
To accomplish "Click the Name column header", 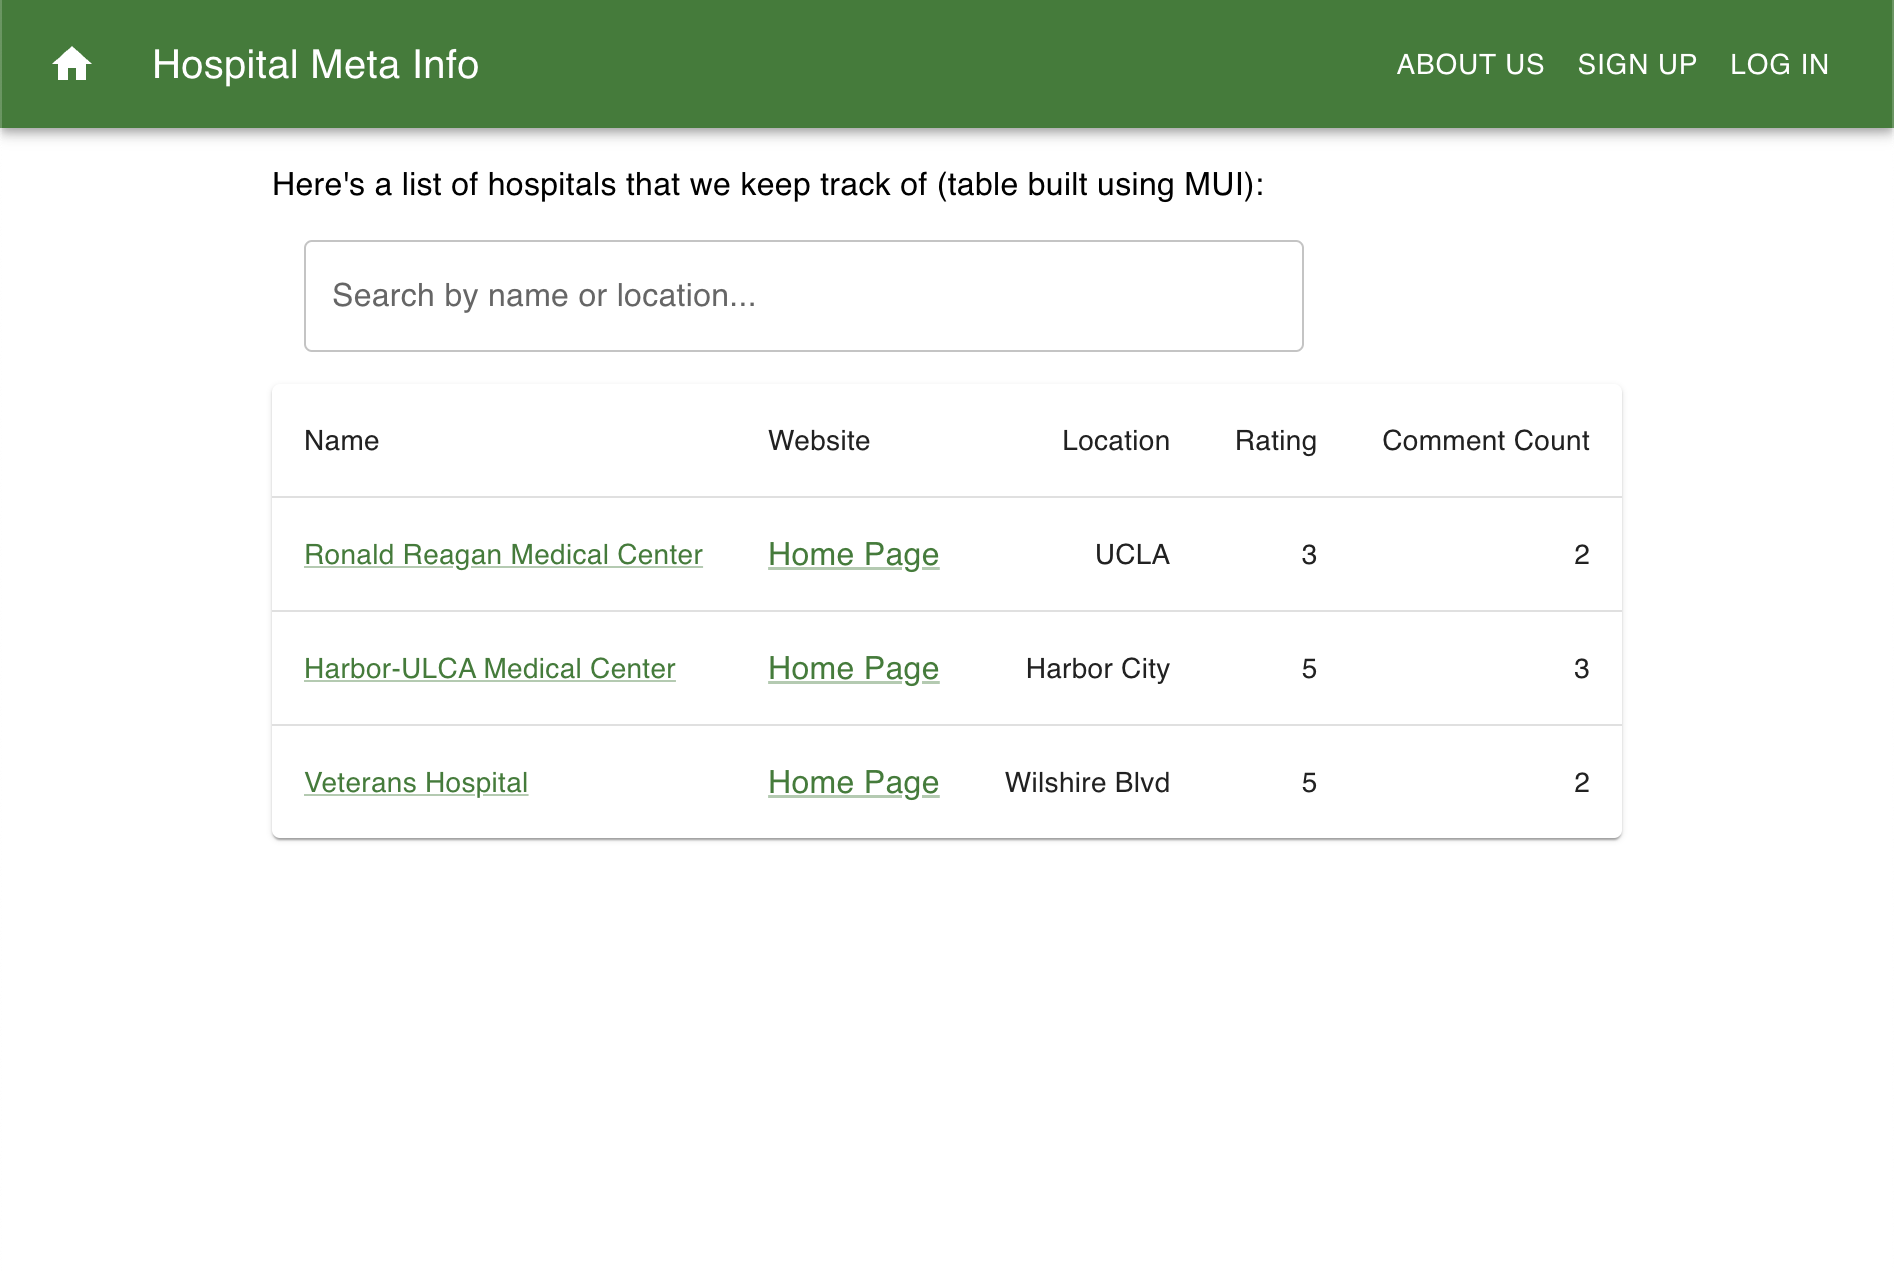I will point(341,440).
